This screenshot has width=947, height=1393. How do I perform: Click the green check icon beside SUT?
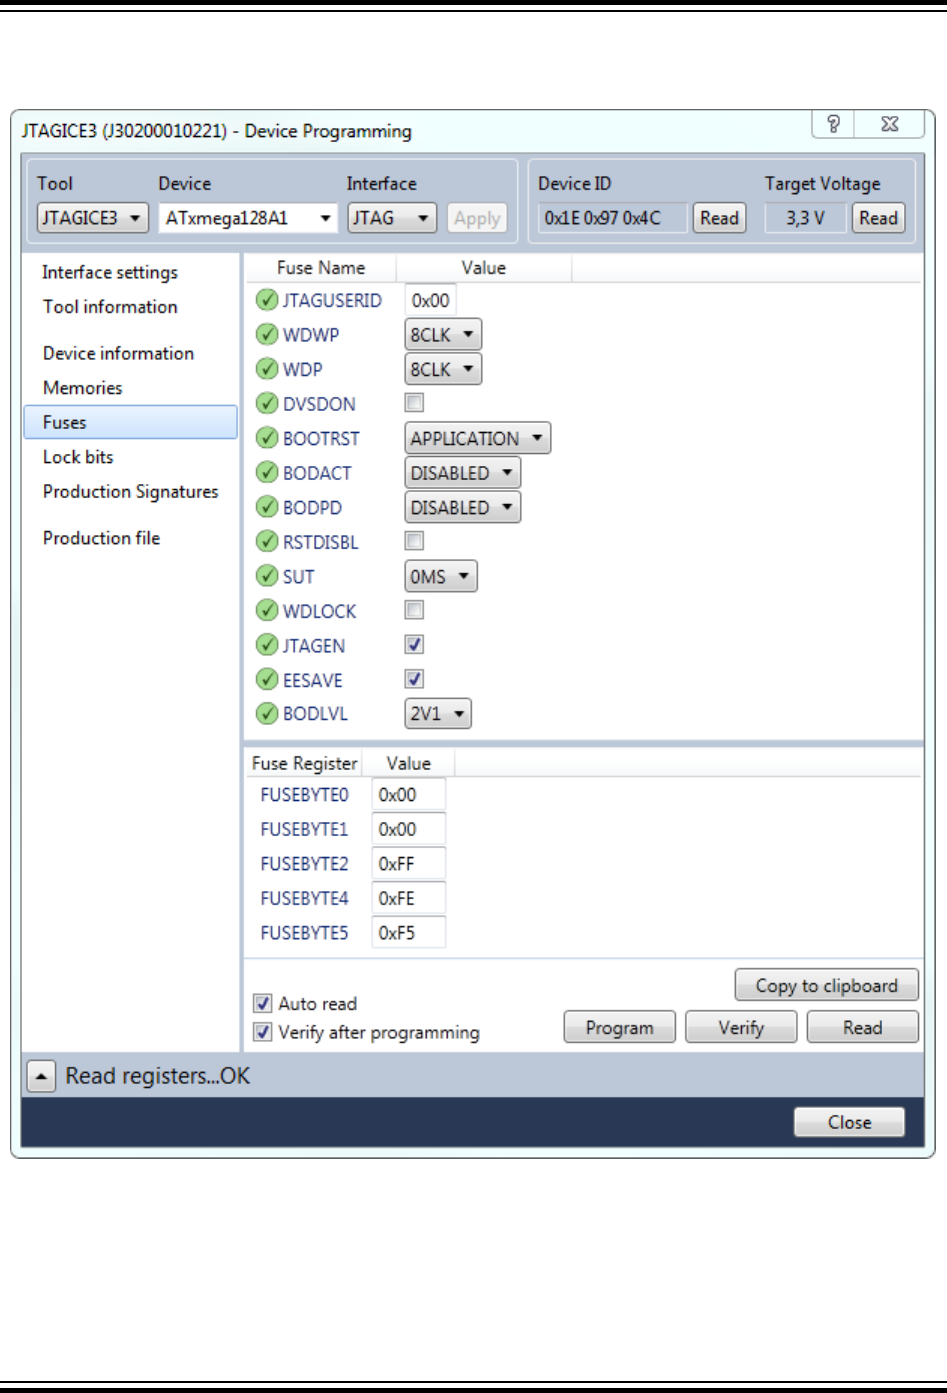267,576
